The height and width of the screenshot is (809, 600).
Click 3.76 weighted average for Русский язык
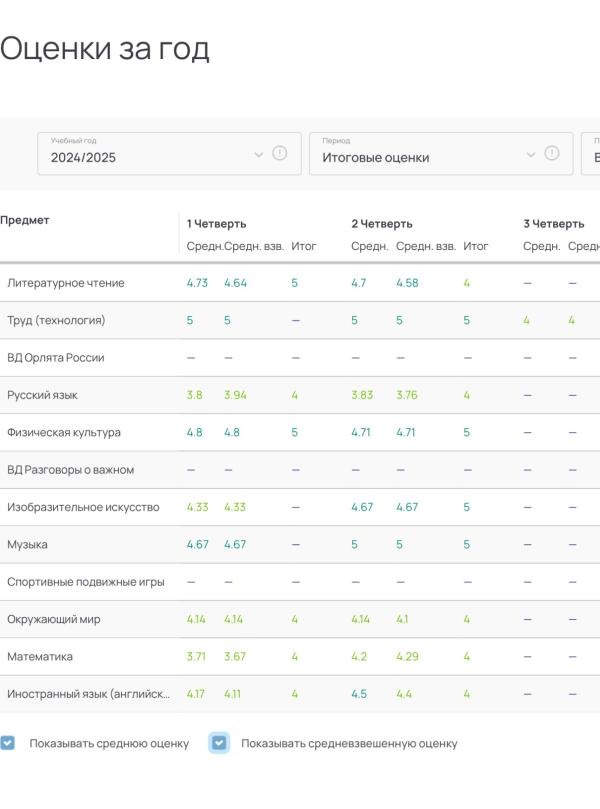tap(407, 395)
